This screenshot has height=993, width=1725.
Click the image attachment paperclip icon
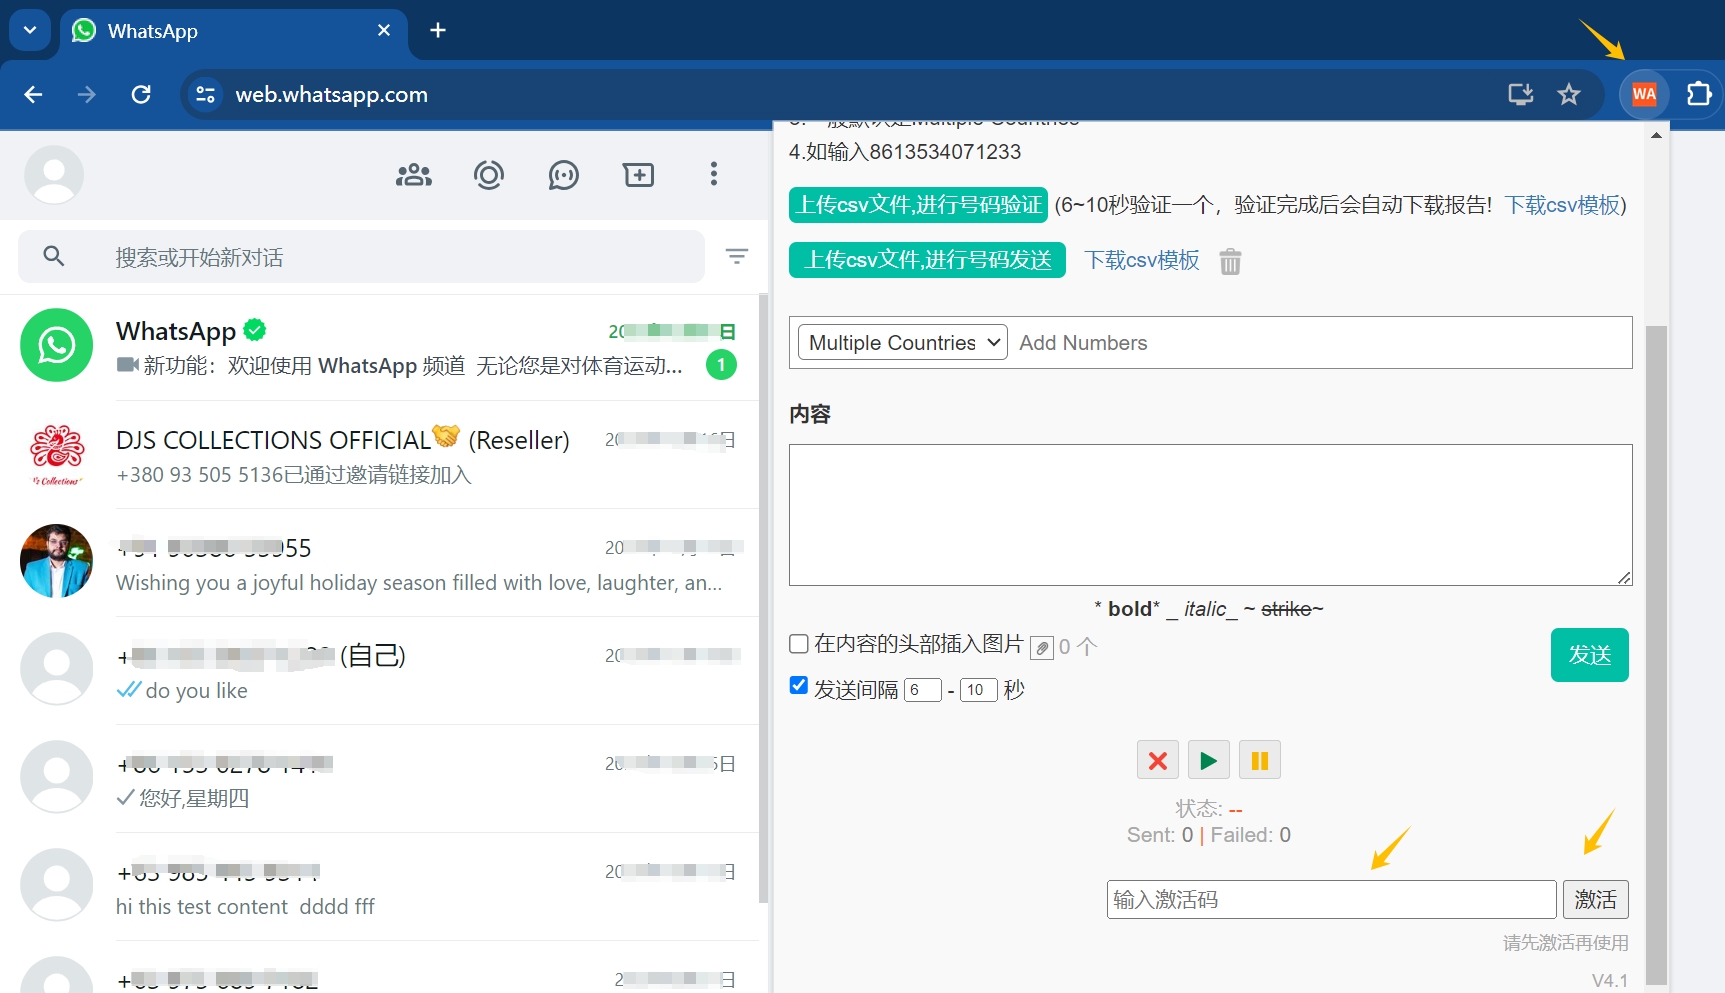coord(1042,648)
